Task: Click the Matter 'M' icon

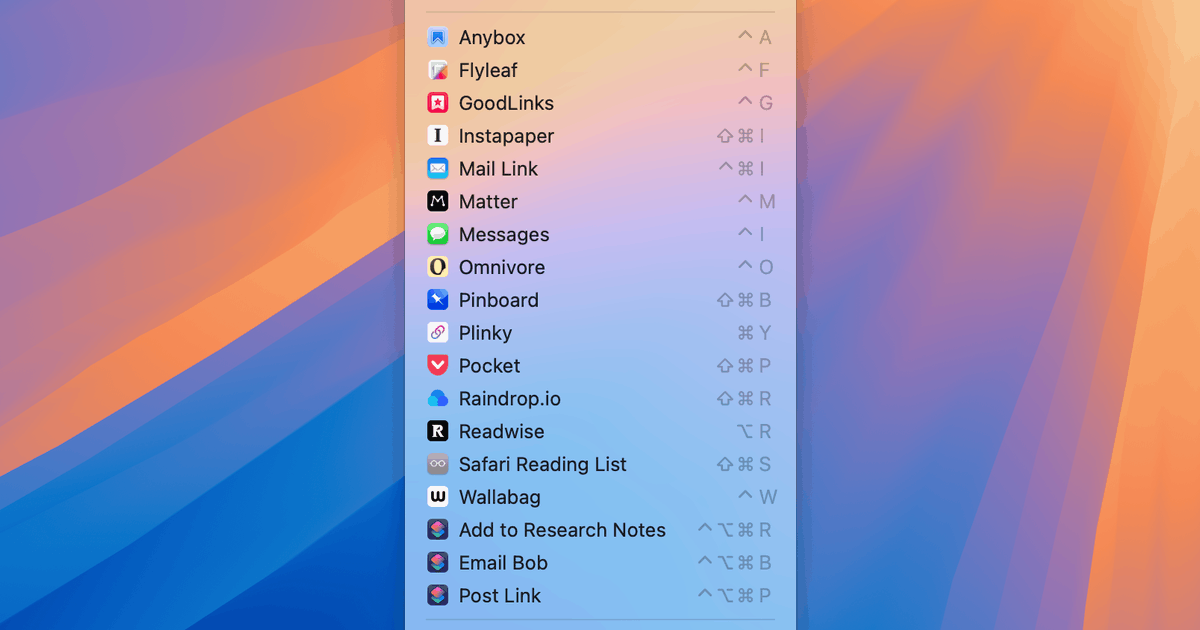Action: coord(438,202)
